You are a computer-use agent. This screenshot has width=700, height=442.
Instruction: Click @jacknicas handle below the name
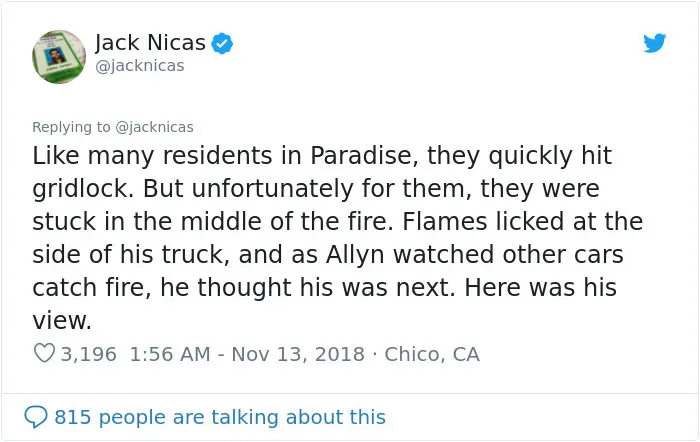coord(139,66)
